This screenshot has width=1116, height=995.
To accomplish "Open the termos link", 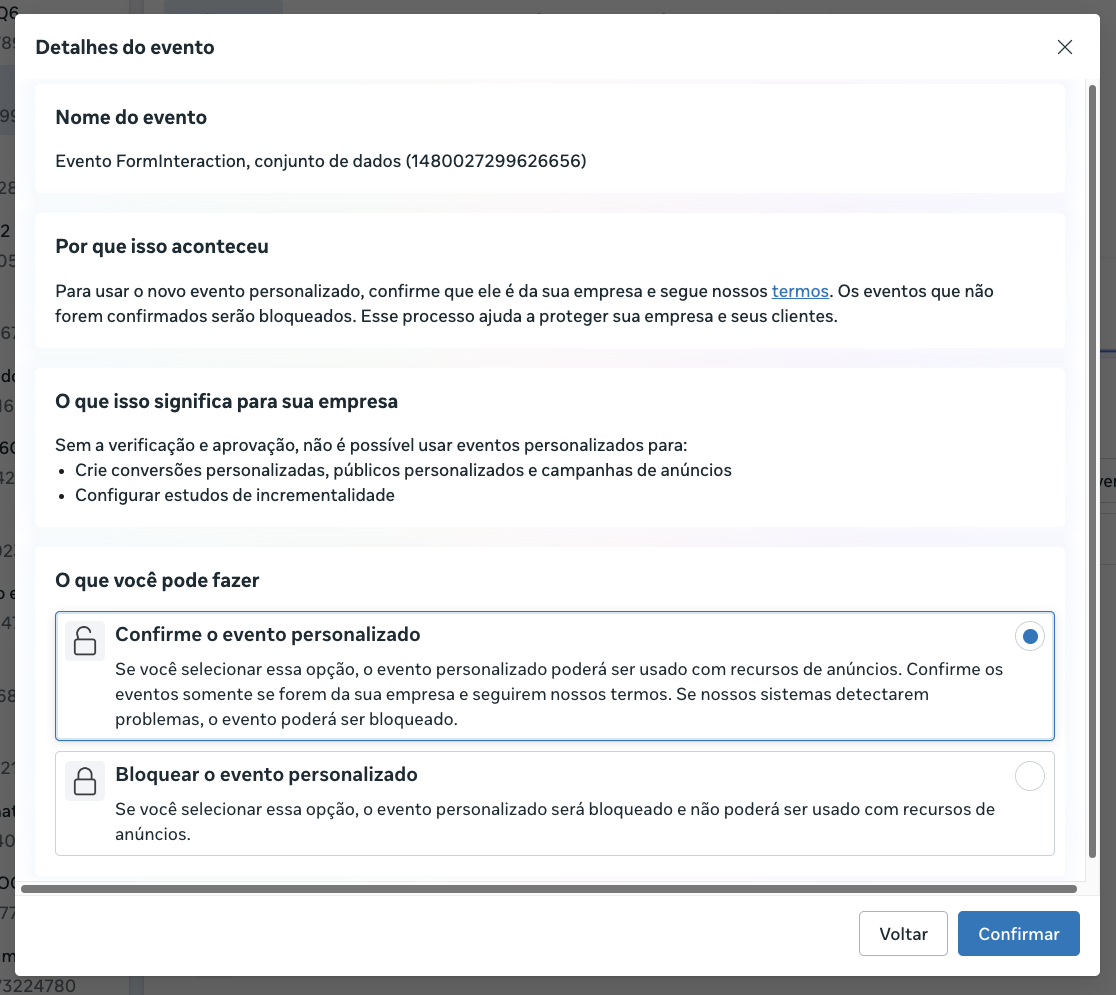I will point(800,292).
